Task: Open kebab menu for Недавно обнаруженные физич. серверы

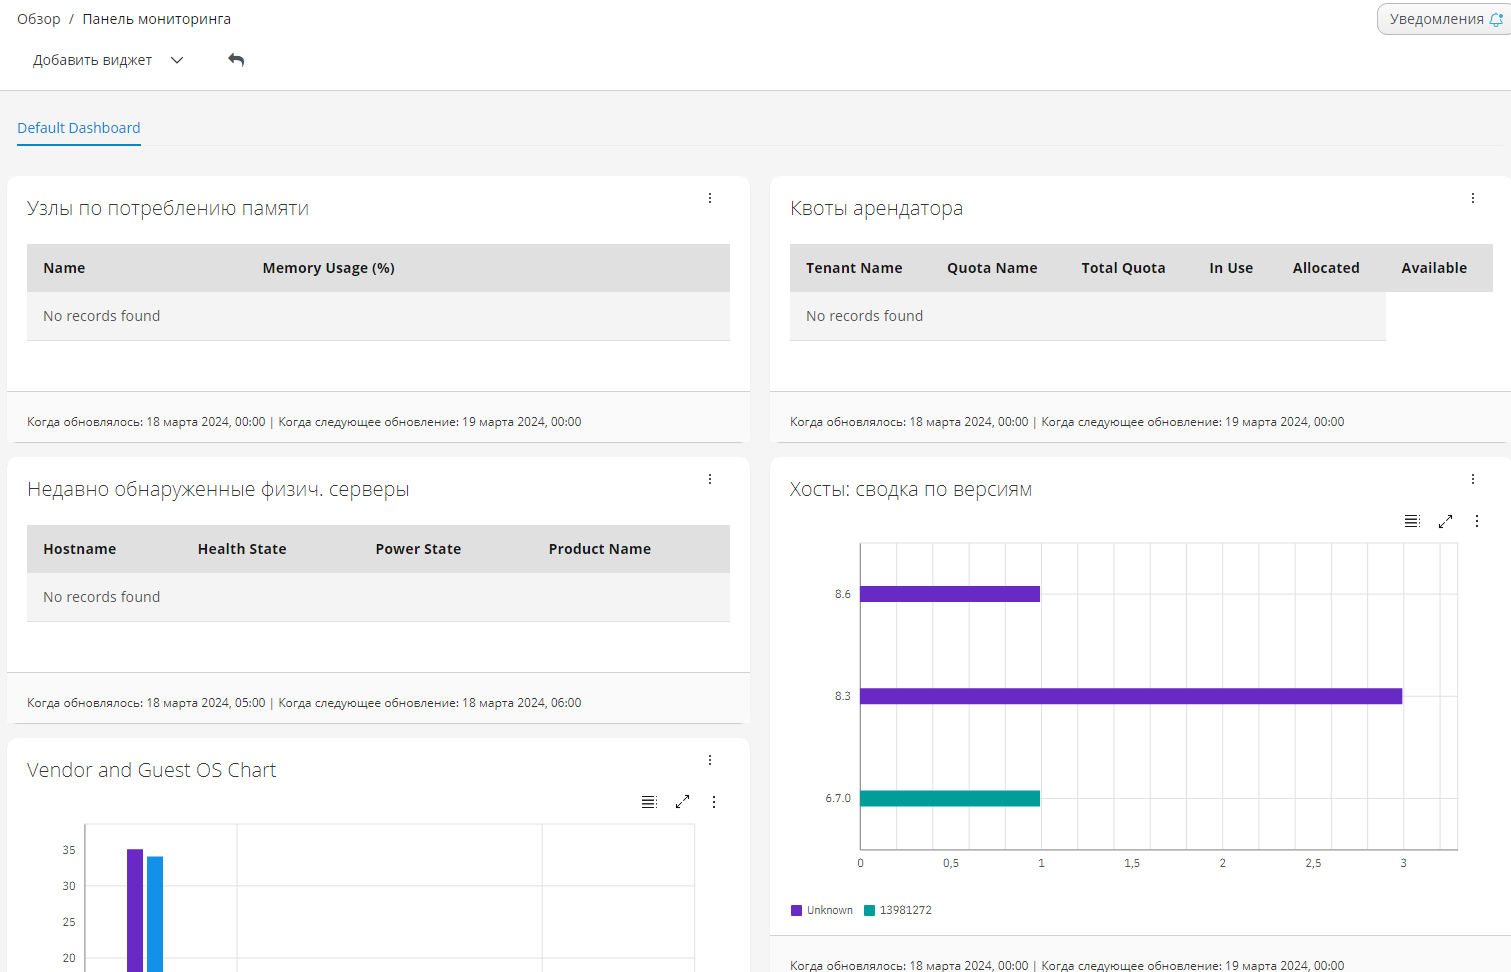Action: [x=710, y=479]
